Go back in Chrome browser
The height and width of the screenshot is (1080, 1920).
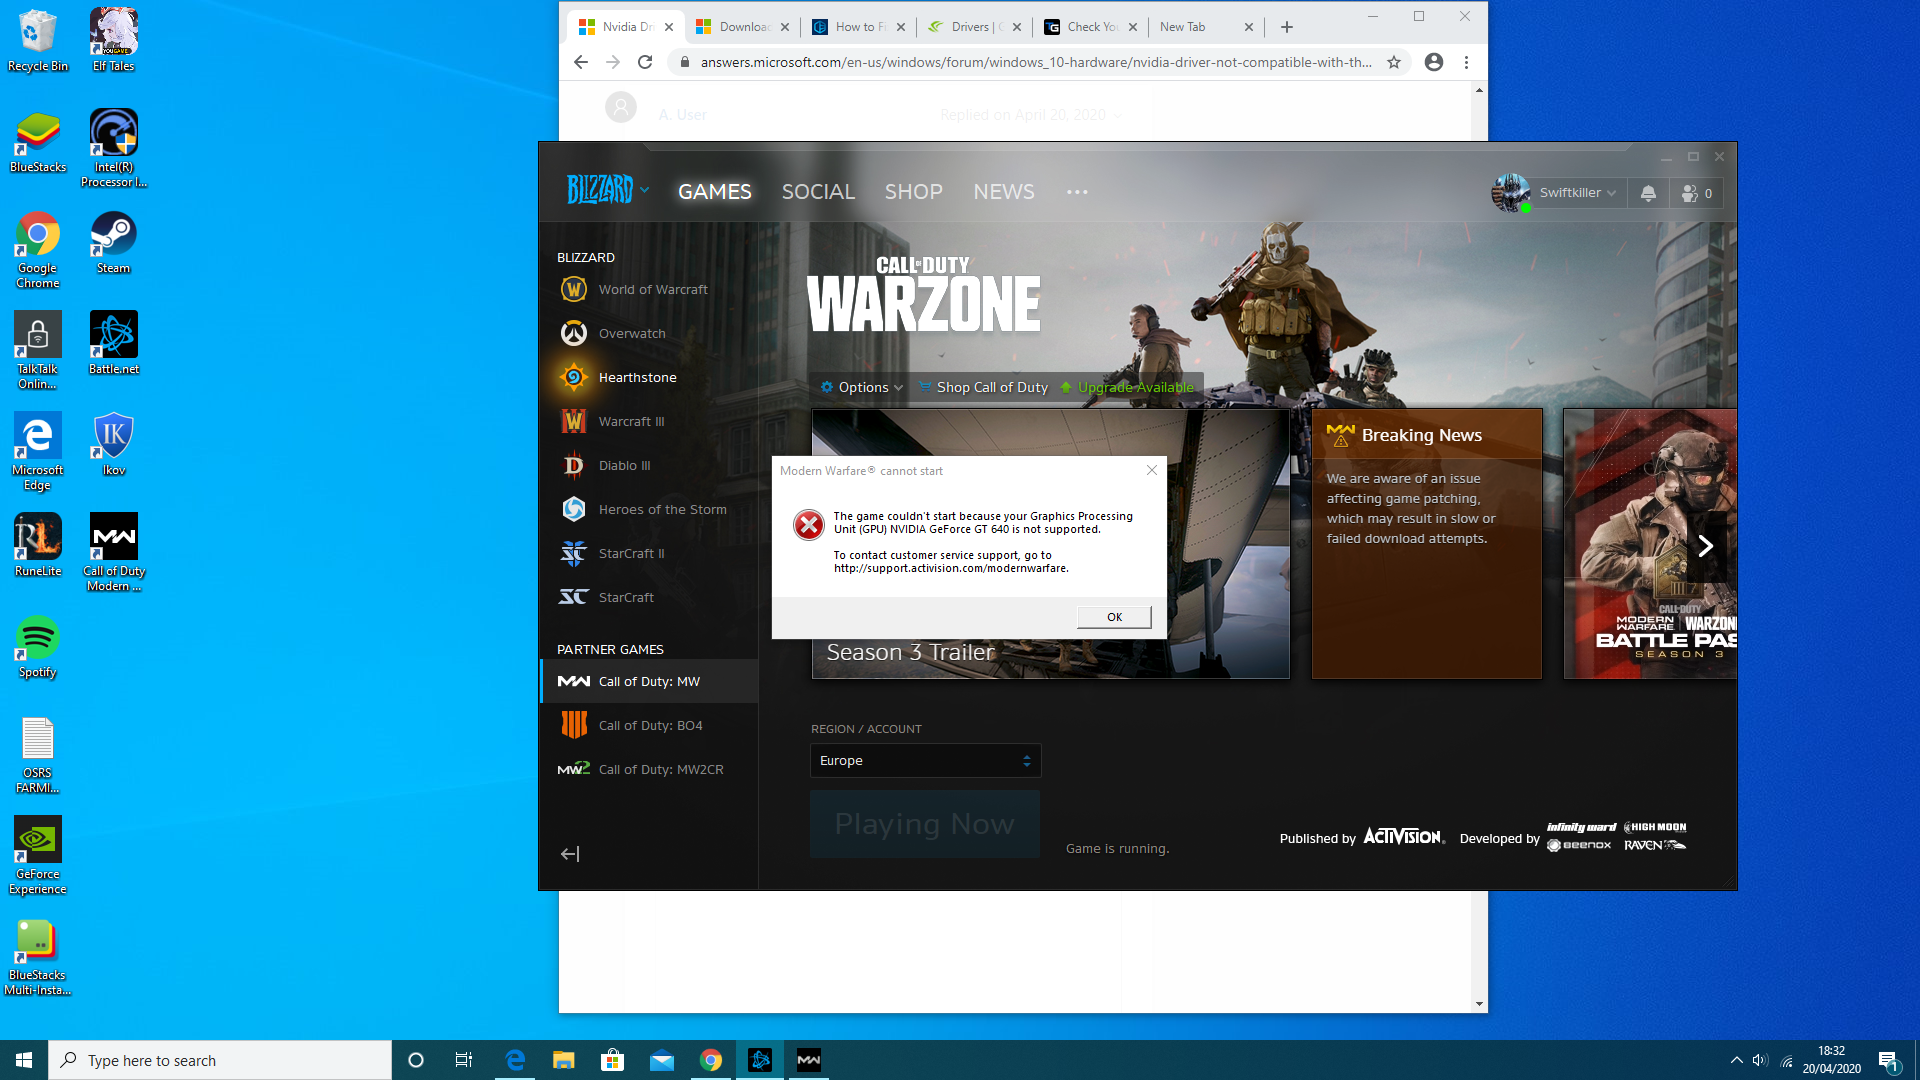tap(581, 62)
